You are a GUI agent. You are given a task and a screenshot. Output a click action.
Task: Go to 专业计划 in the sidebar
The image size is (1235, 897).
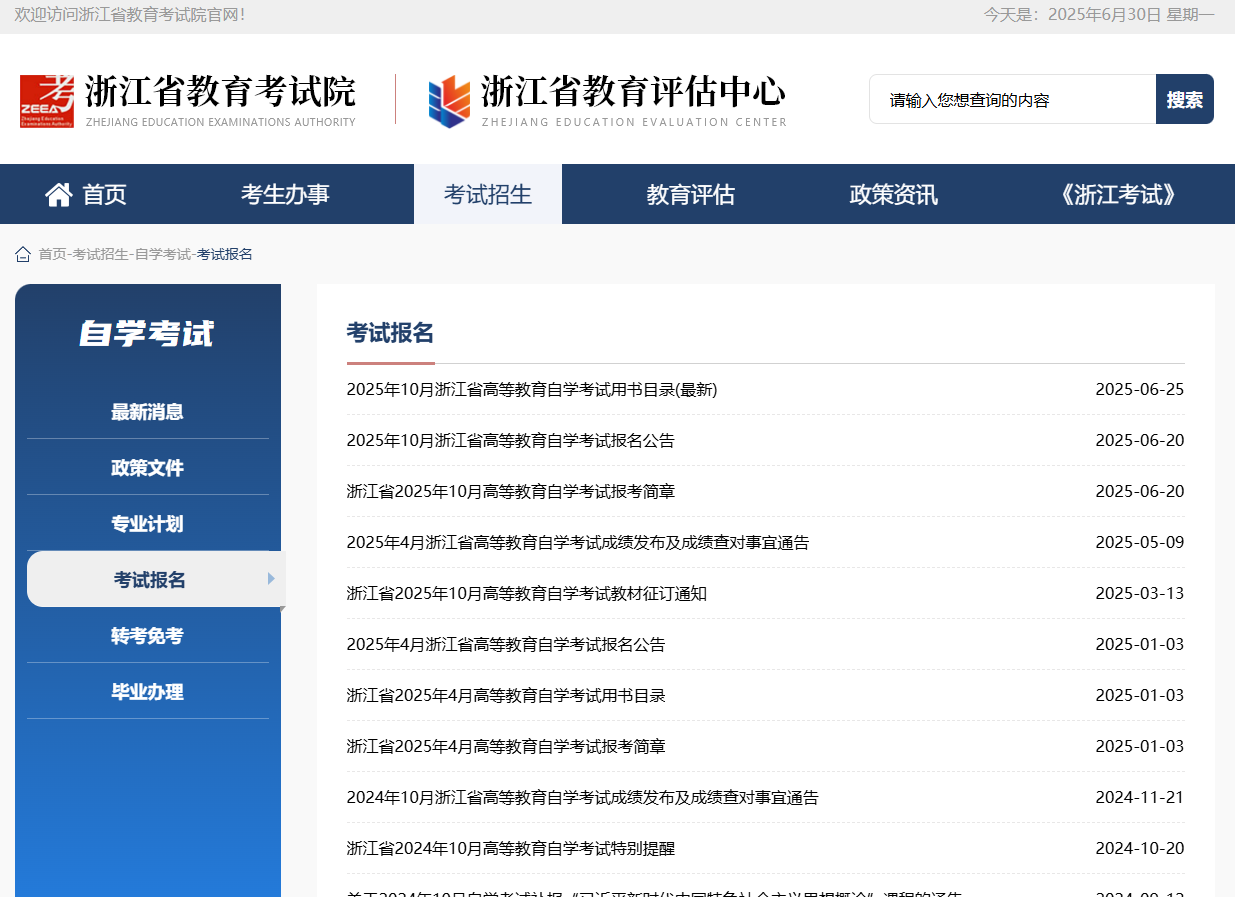[x=147, y=524]
